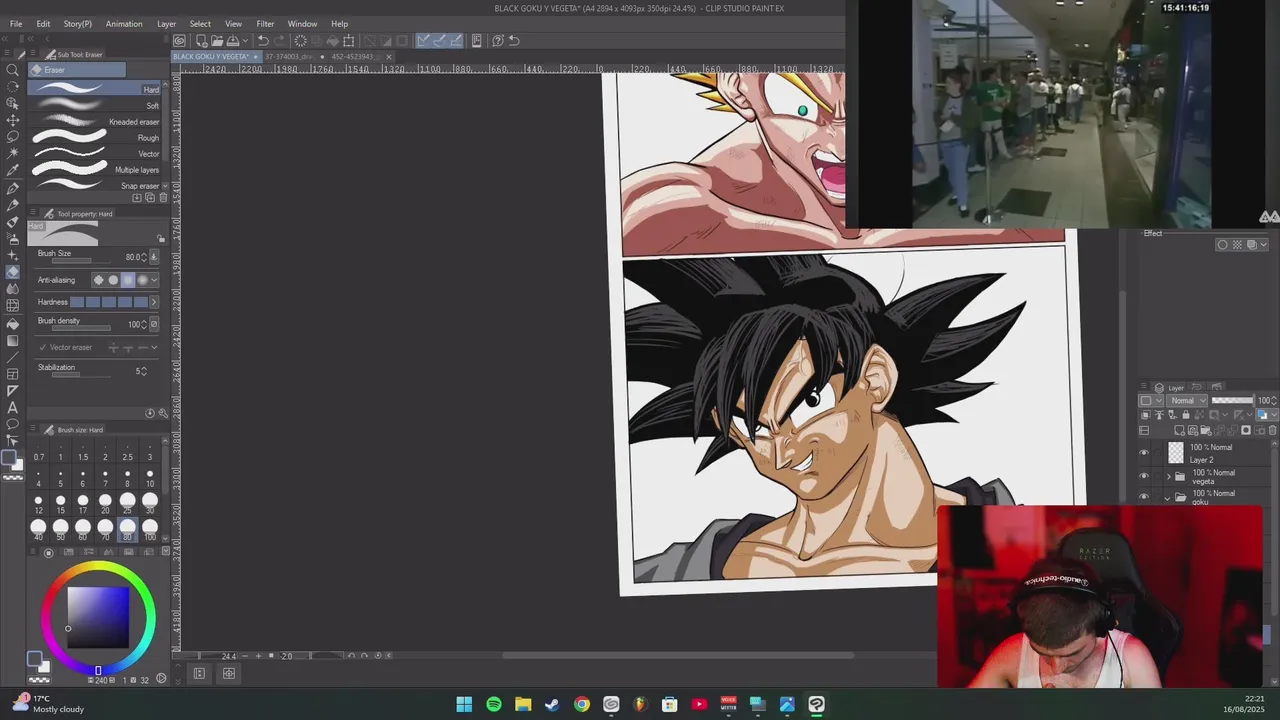Screen dimensions: 1280x720
Task: Toggle Snap to Ruler in command bar
Action: 423,41
